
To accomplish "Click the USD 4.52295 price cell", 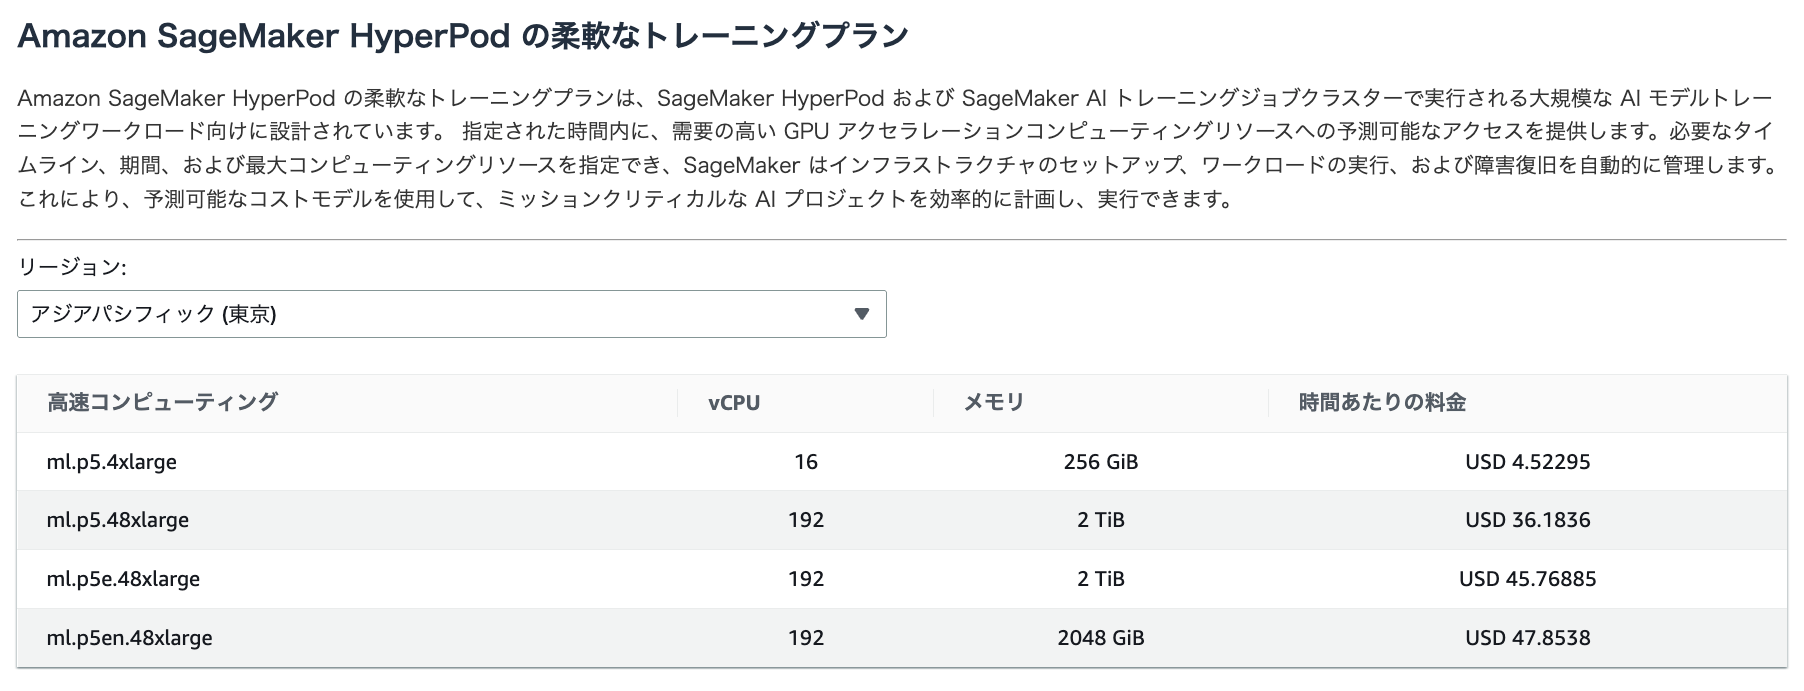I will [x=1527, y=462].
